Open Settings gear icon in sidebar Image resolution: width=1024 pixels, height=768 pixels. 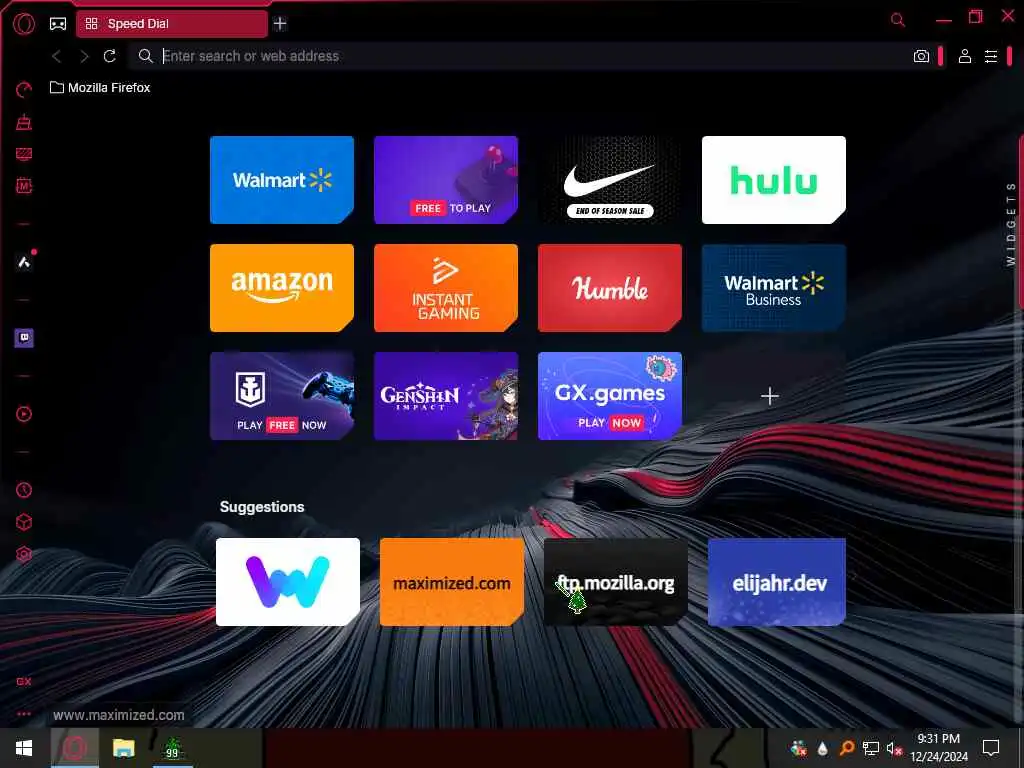coord(24,554)
